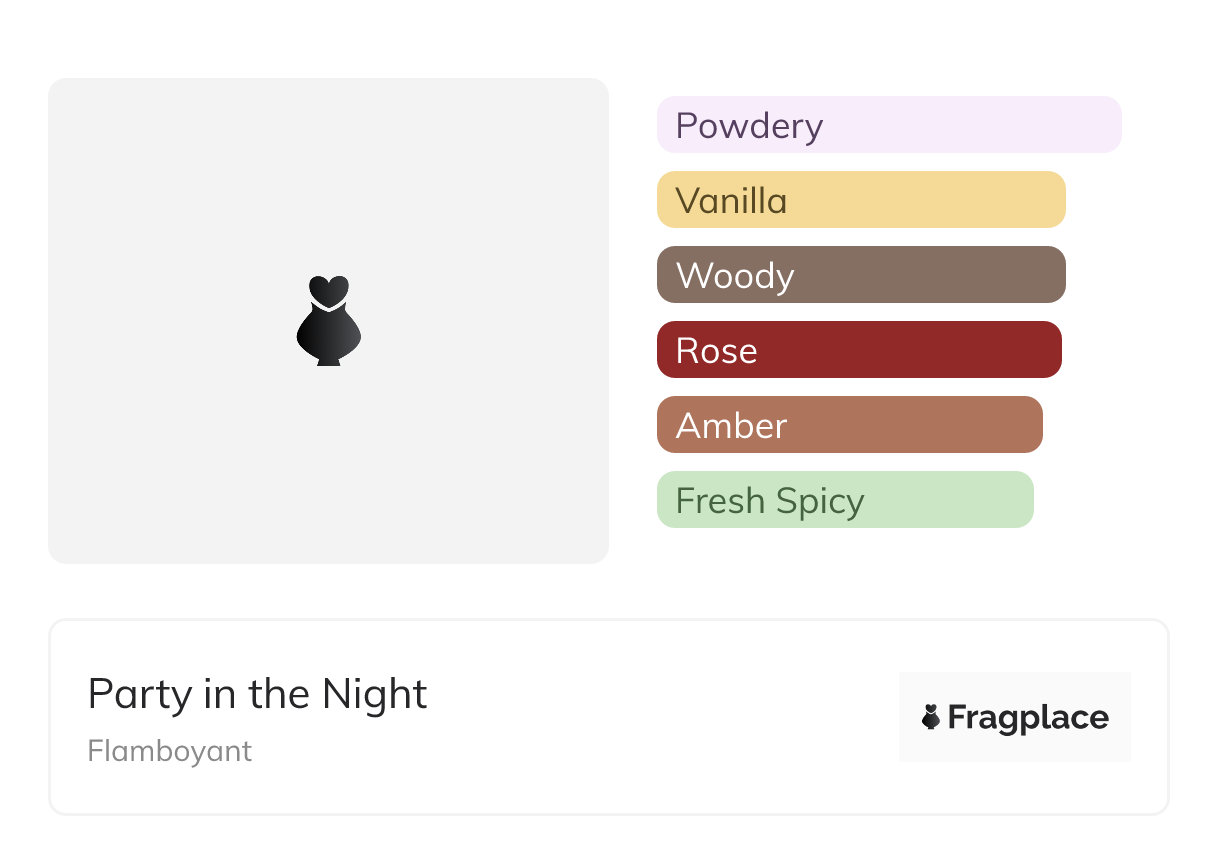Click the Fragplace logo badge
Image resolution: width=1218 pixels, height=864 pixels.
[1015, 717]
